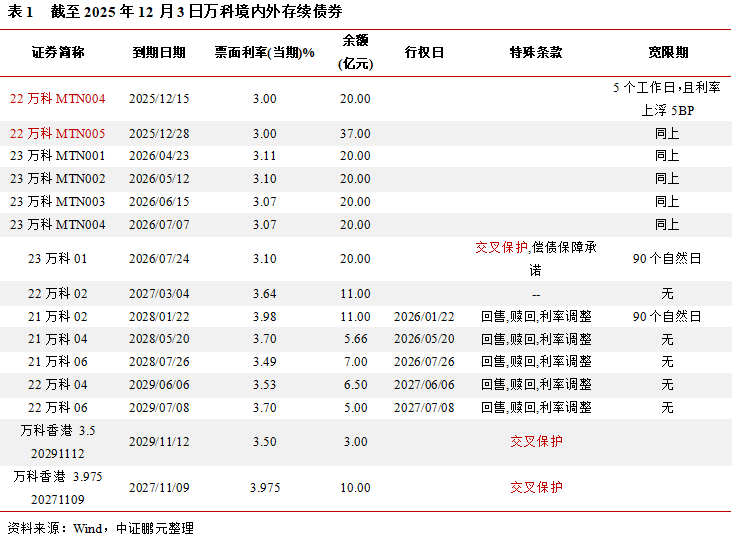Select the 行权日 column header
Viewport: 732px width, 539px height.
[x=424, y=52]
